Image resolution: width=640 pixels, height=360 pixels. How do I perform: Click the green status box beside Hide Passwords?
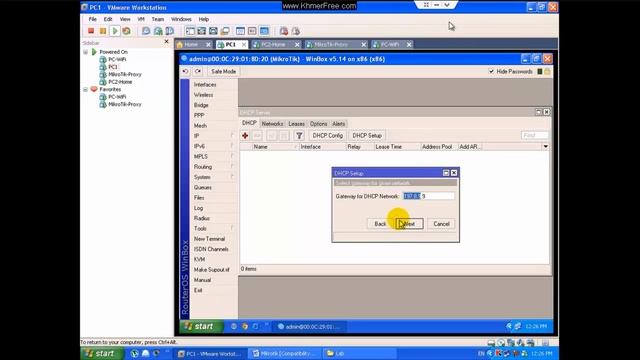(540, 71)
